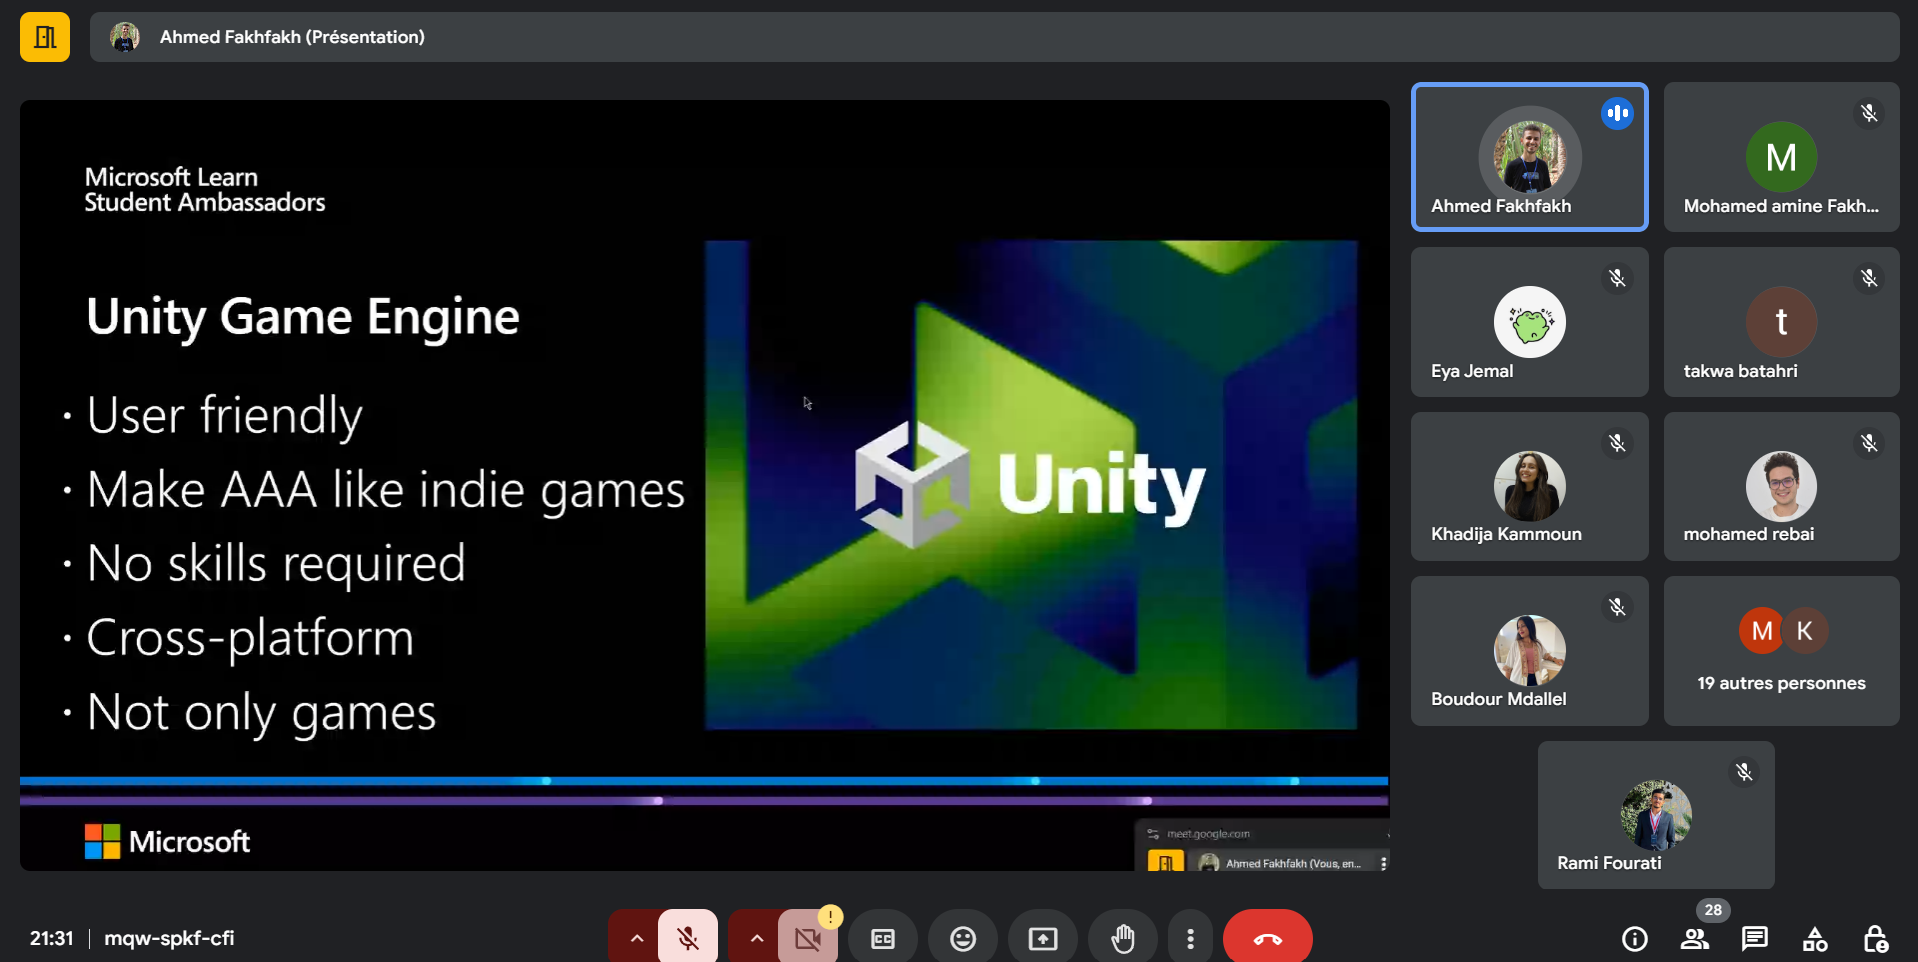Screen dimensions: 1918x962
Task: Click the Cross-platform bullet on slide
Action: coord(250,639)
